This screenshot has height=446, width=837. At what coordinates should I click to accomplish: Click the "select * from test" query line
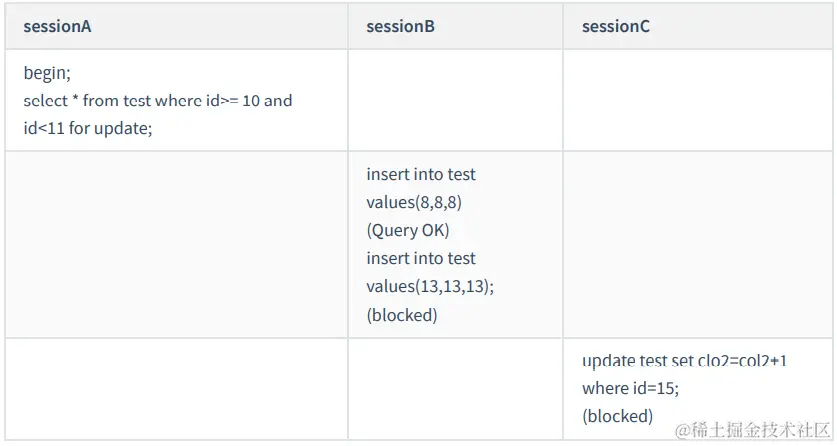coord(157,101)
